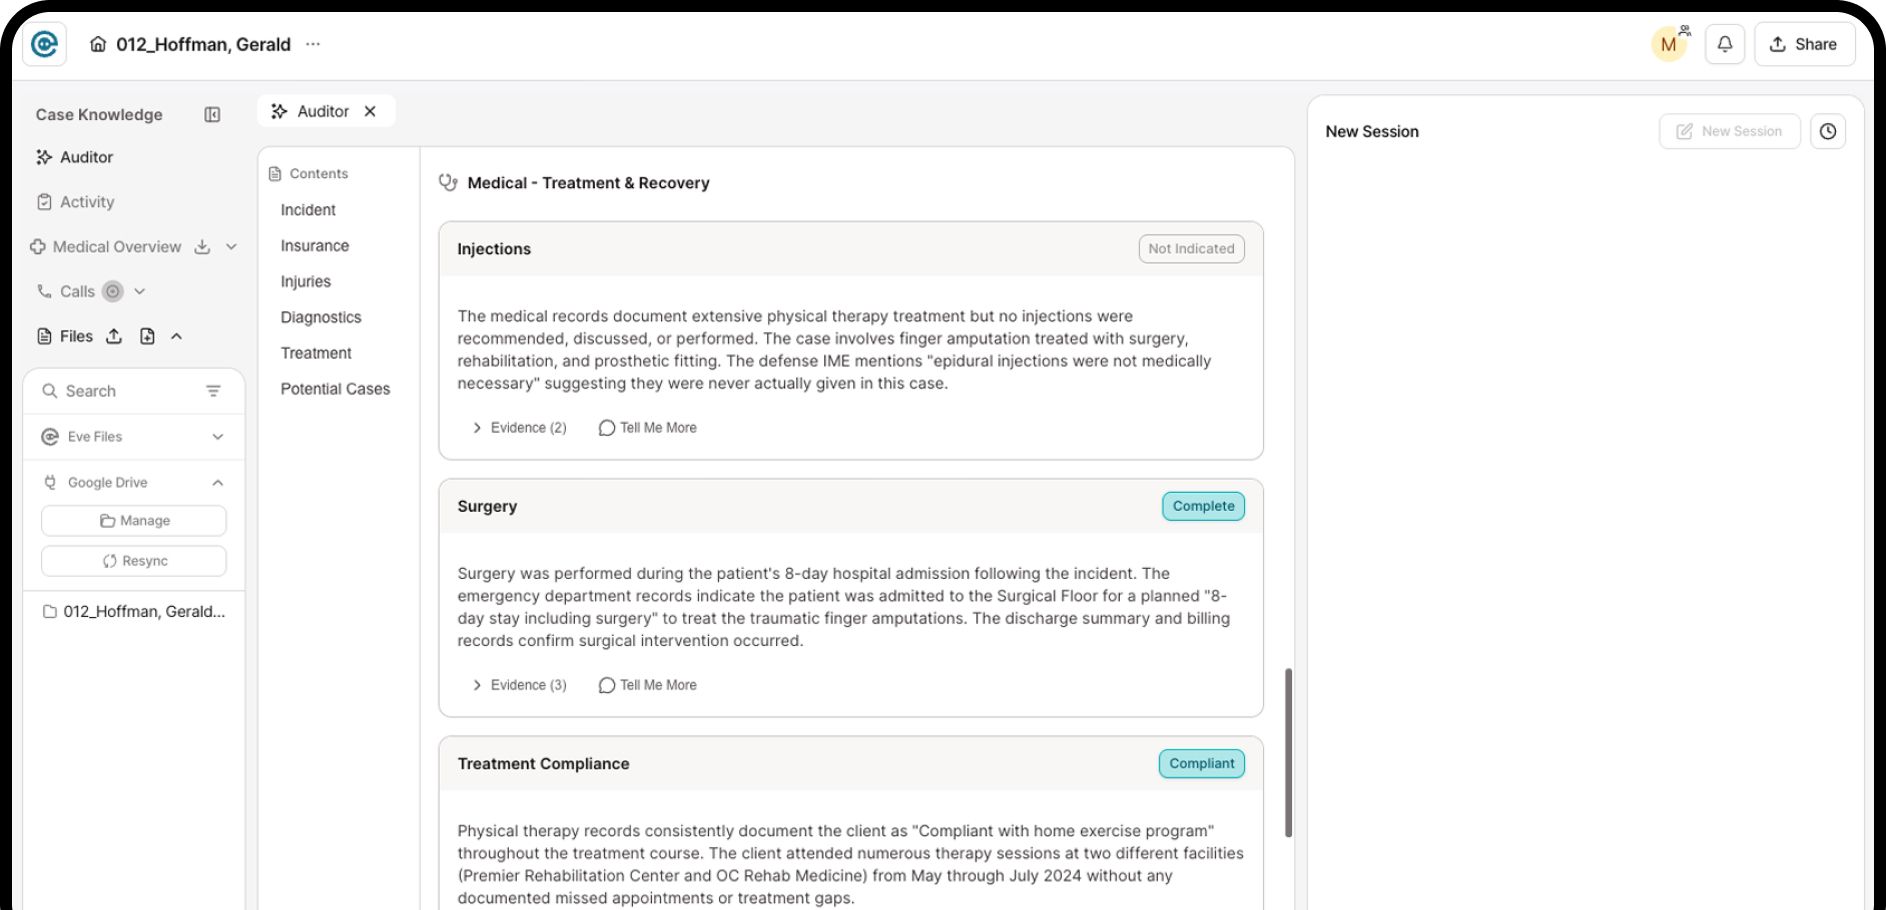Viewport: 1886px width, 910px height.
Task: Open the notifications bell
Action: pyautogui.click(x=1725, y=44)
